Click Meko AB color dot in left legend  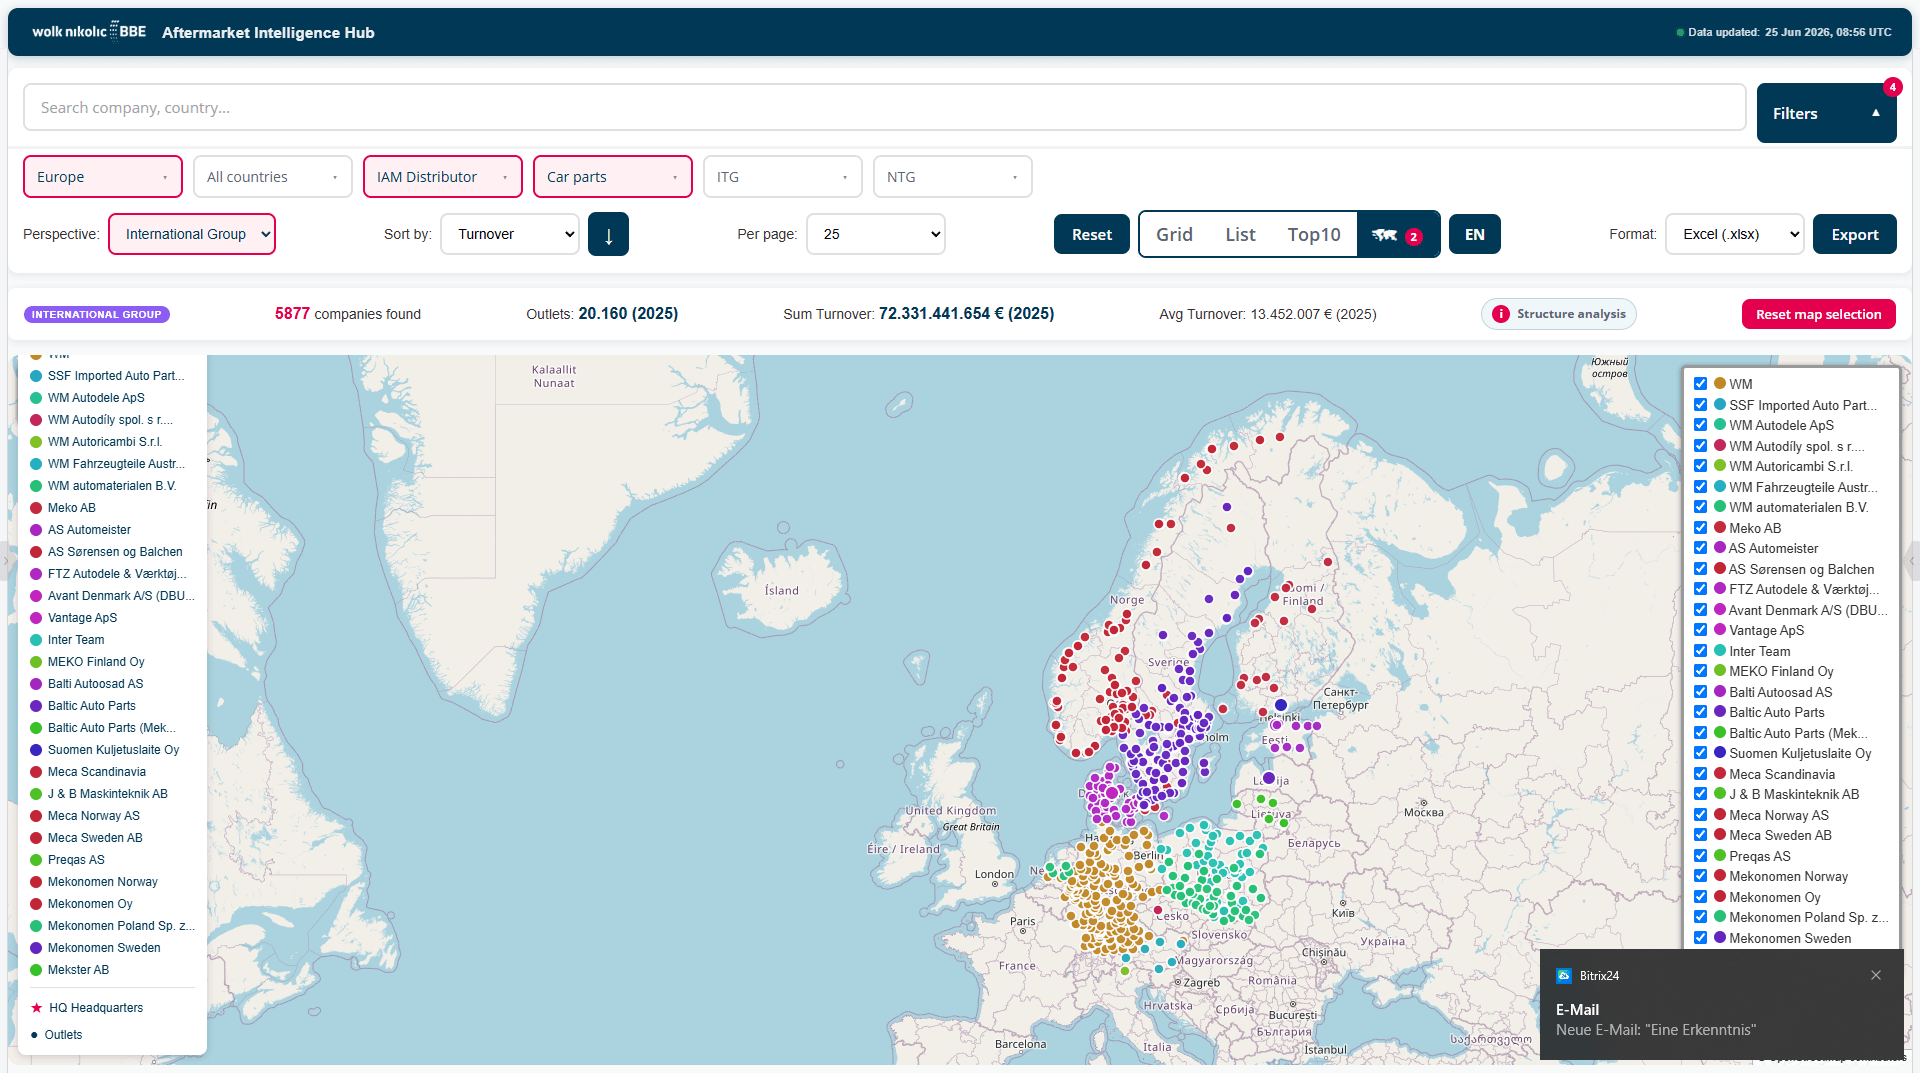click(x=36, y=508)
